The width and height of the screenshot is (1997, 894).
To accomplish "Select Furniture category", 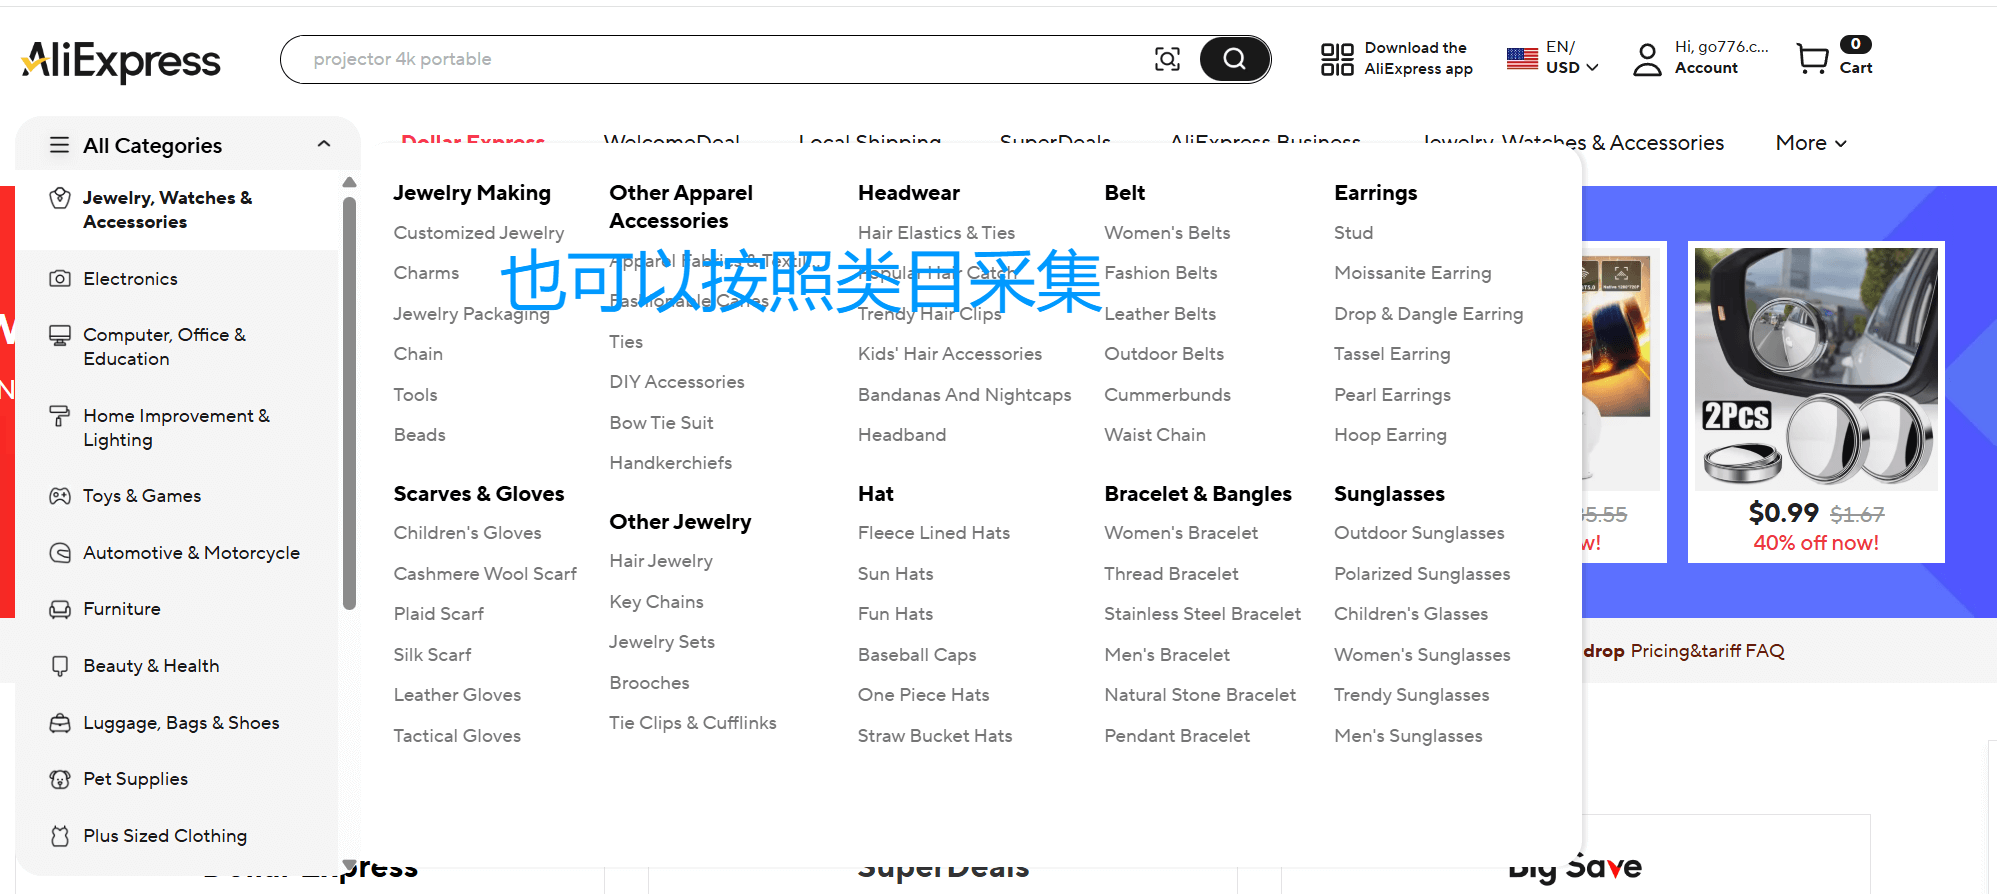I will click(122, 609).
